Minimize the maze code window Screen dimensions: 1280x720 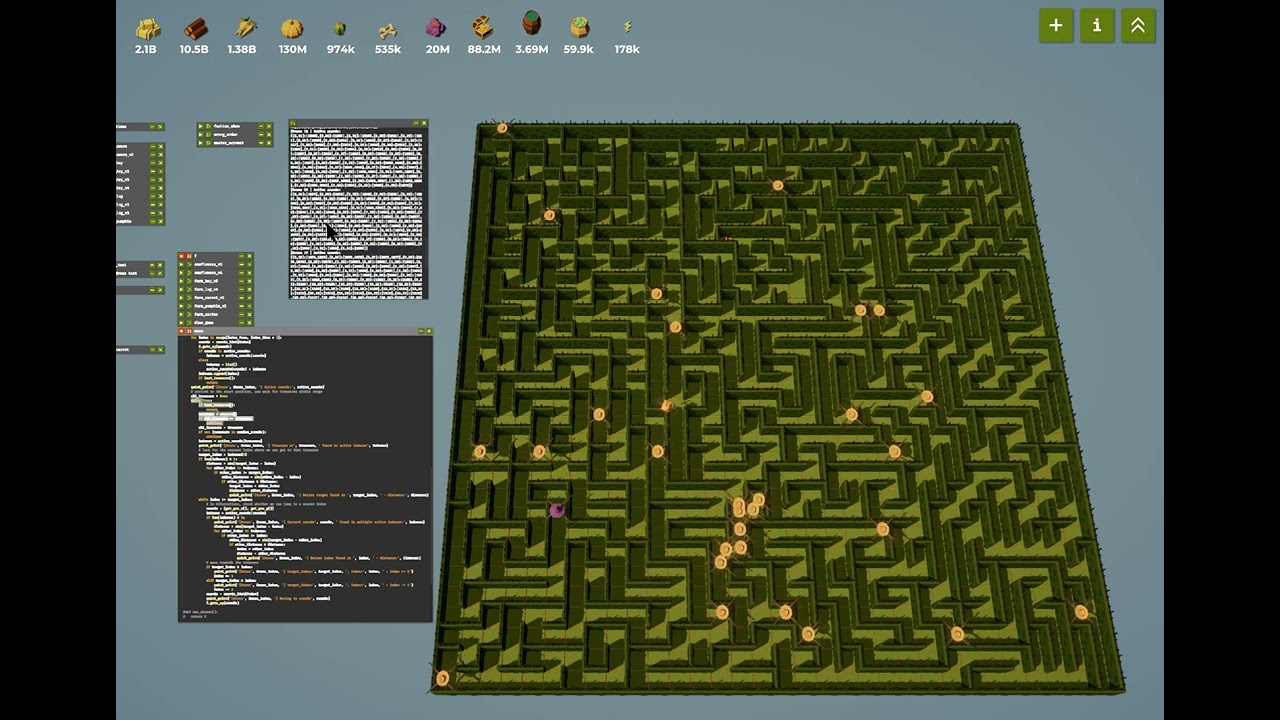click(x=421, y=331)
